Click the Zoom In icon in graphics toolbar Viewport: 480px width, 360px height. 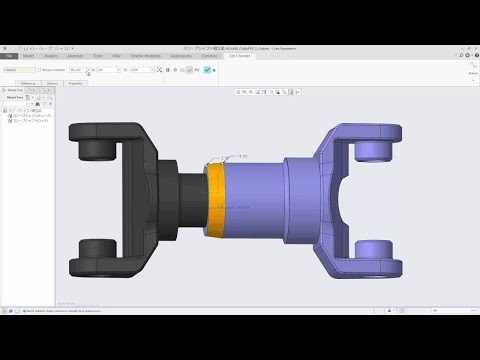pyautogui.click(x=244, y=92)
